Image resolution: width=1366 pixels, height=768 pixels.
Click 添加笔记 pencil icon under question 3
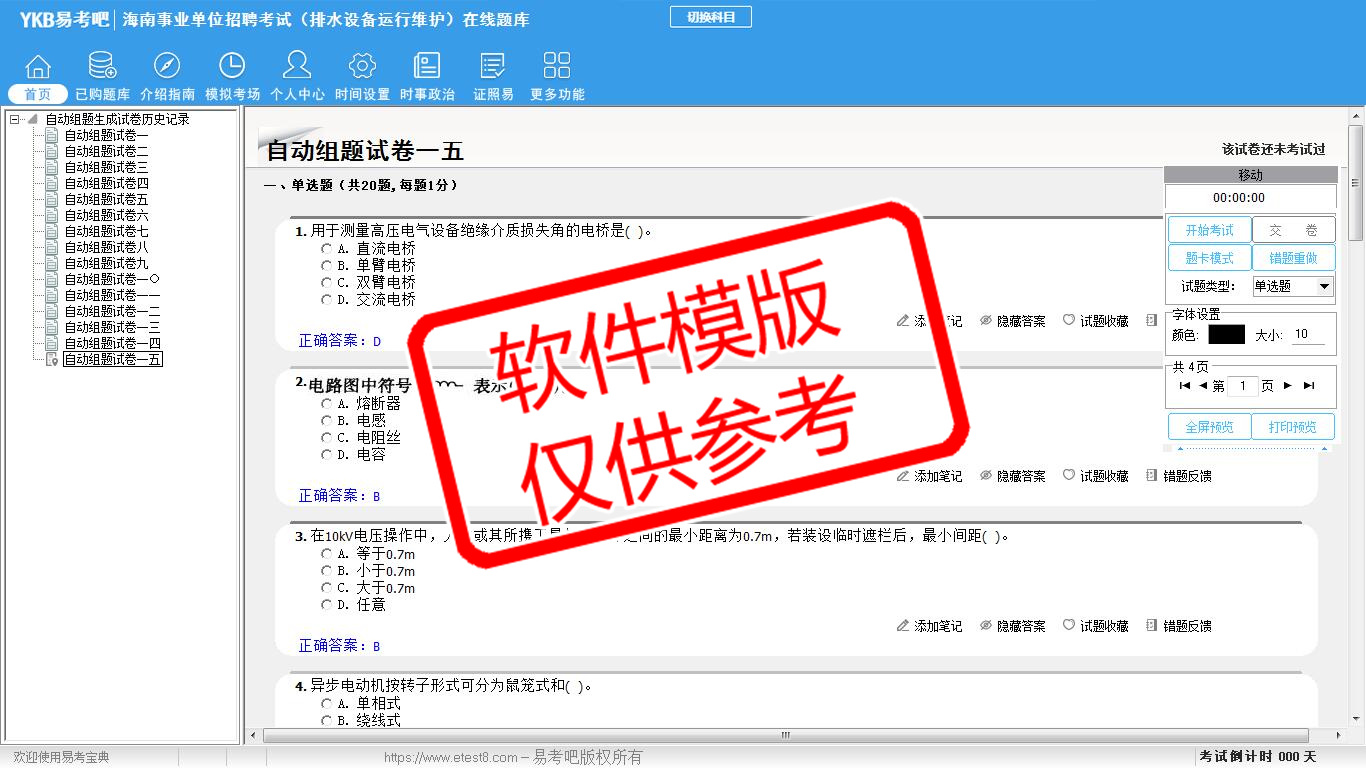tap(903, 626)
